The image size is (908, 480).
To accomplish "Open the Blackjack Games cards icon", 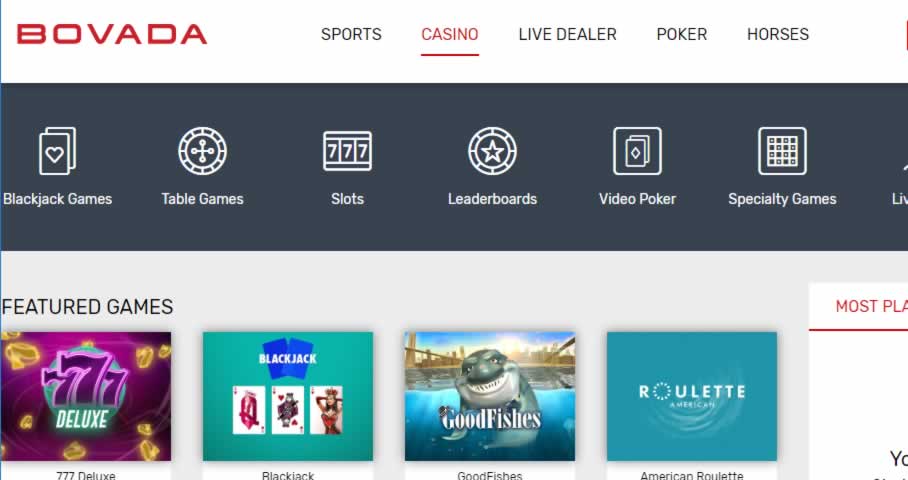I will point(57,151).
